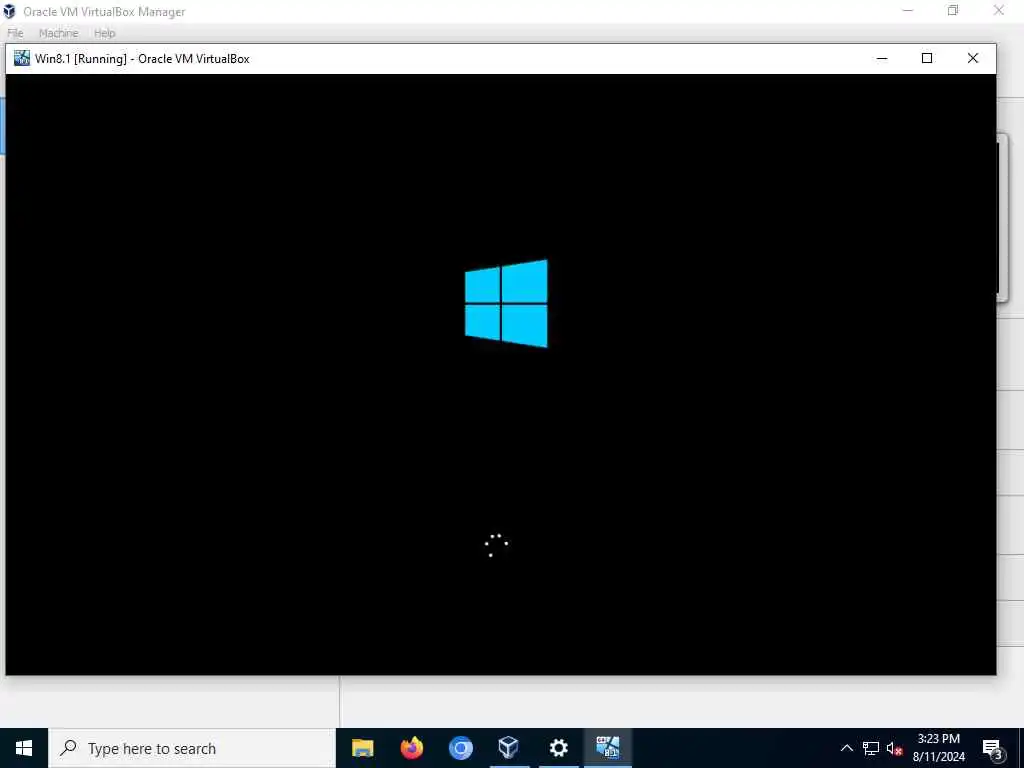The width and height of the screenshot is (1024, 768).
Task: Minimize the Win8.1 VM window
Action: pyautogui.click(x=882, y=58)
